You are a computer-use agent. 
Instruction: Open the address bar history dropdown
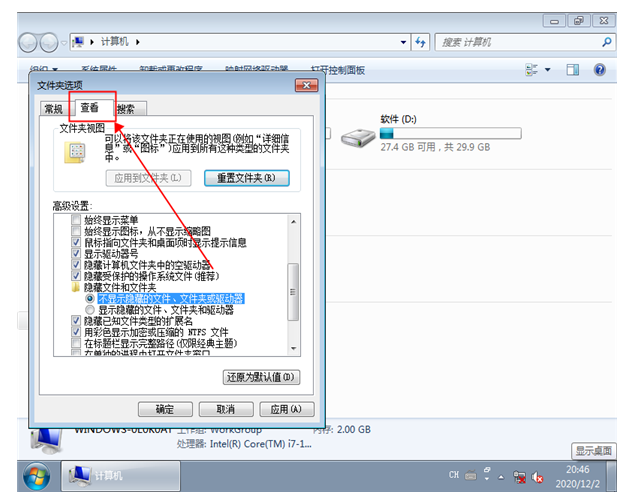point(403,42)
